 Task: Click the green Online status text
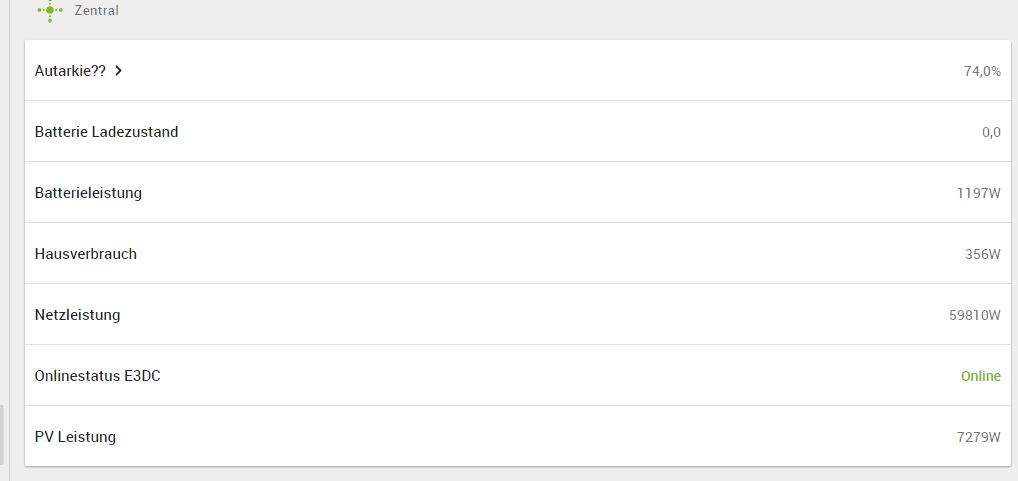pyautogui.click(x=980, y=376)
